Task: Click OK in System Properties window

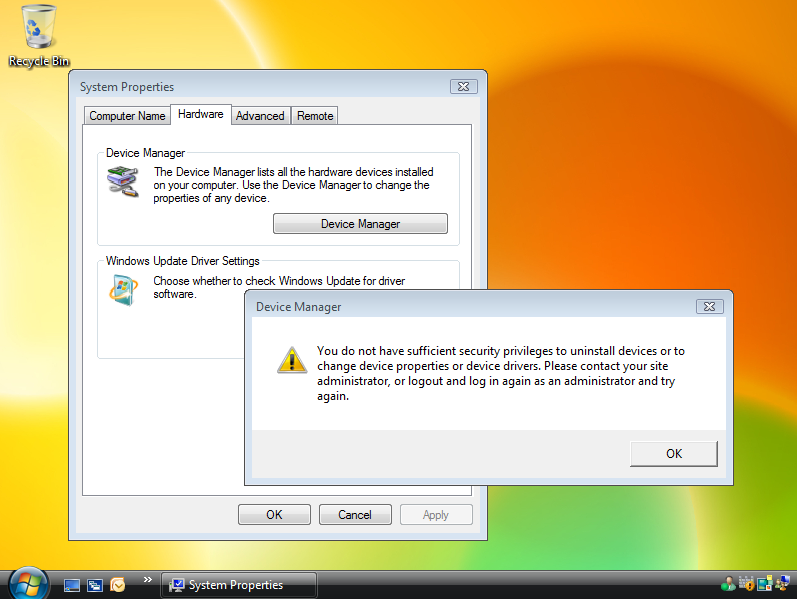Action: (x=274, y=515)
